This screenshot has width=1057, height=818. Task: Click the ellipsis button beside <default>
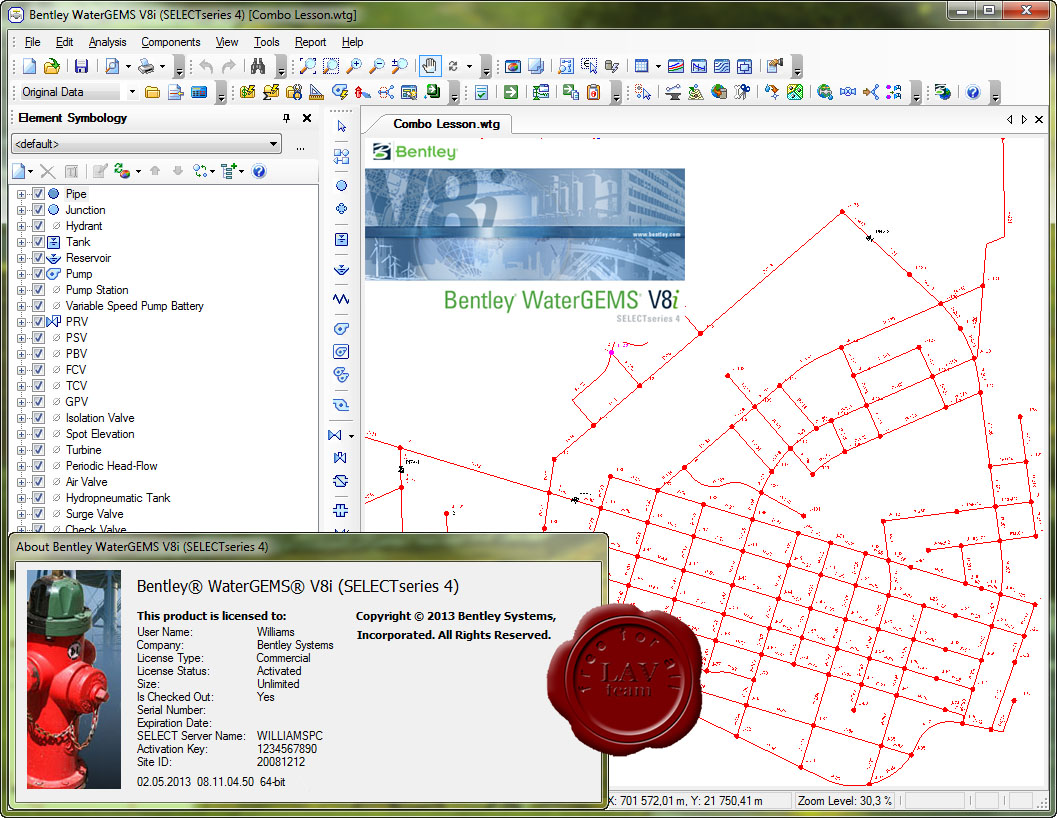[x=300, y=148]
